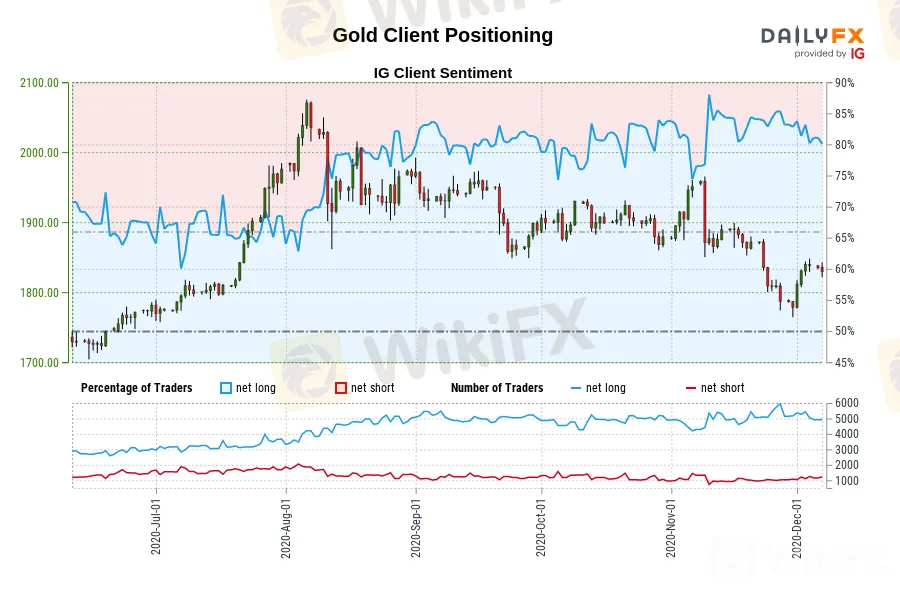
Task: Select the 'Gold Client Positioning' title
Action: pos(442,35)
